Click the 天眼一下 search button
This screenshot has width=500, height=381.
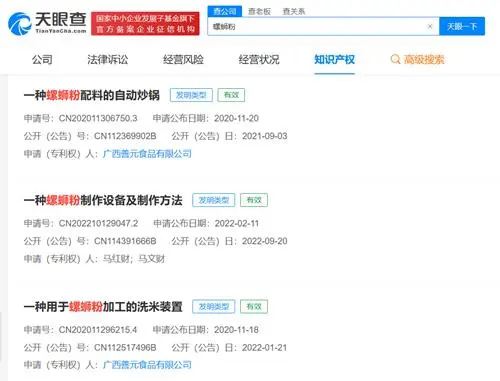(x=462, y=26)
